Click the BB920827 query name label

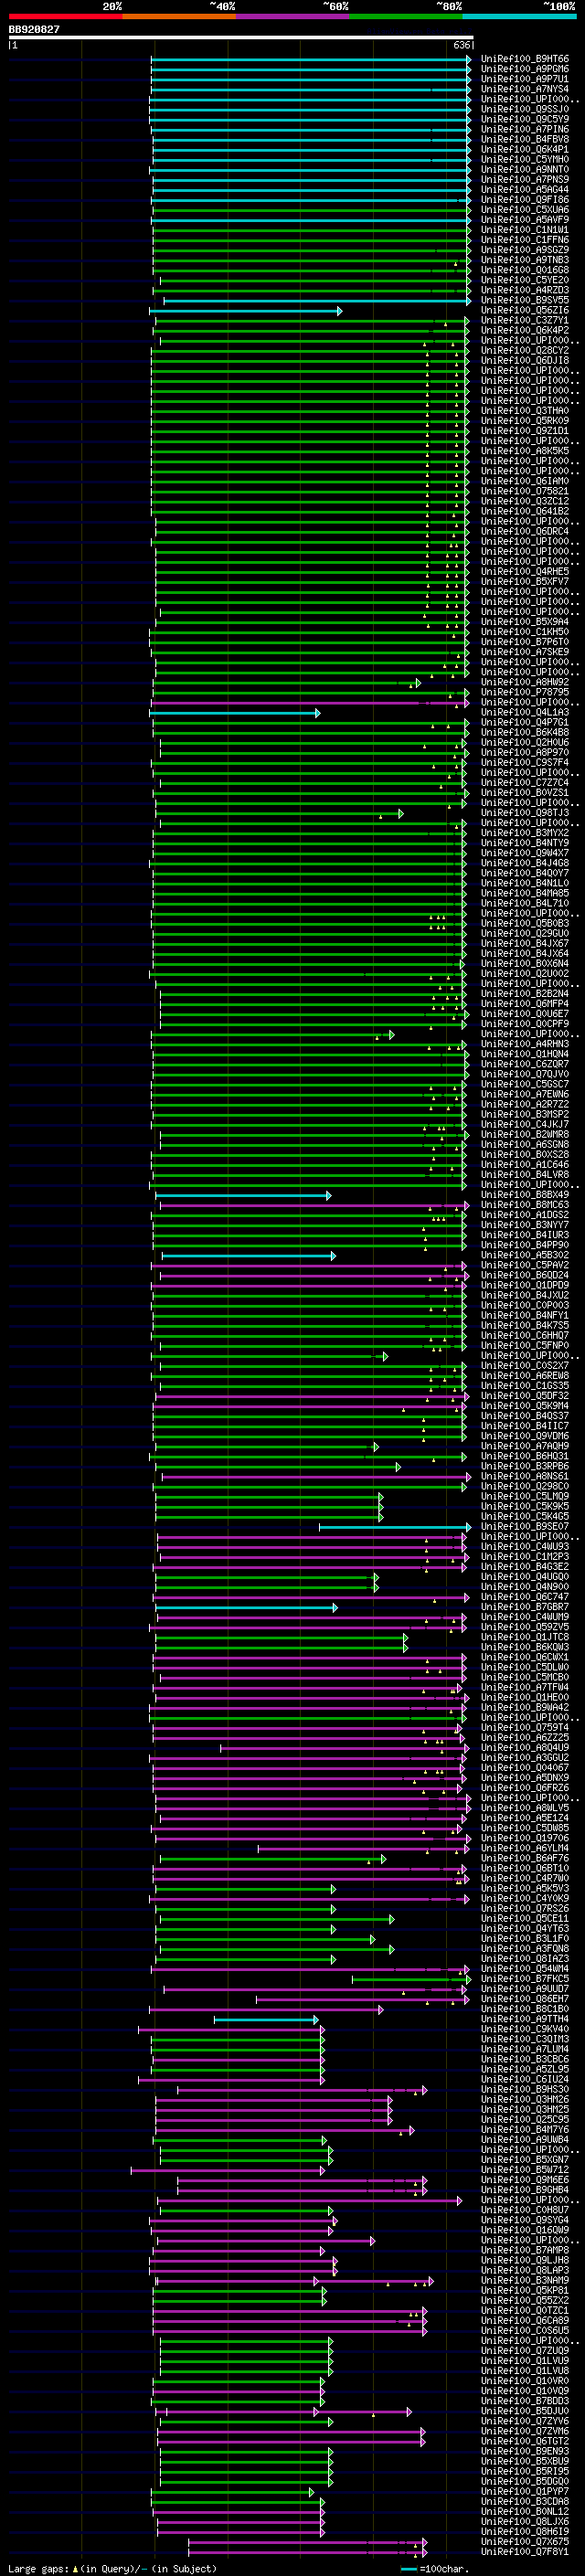tap(34, 30)
